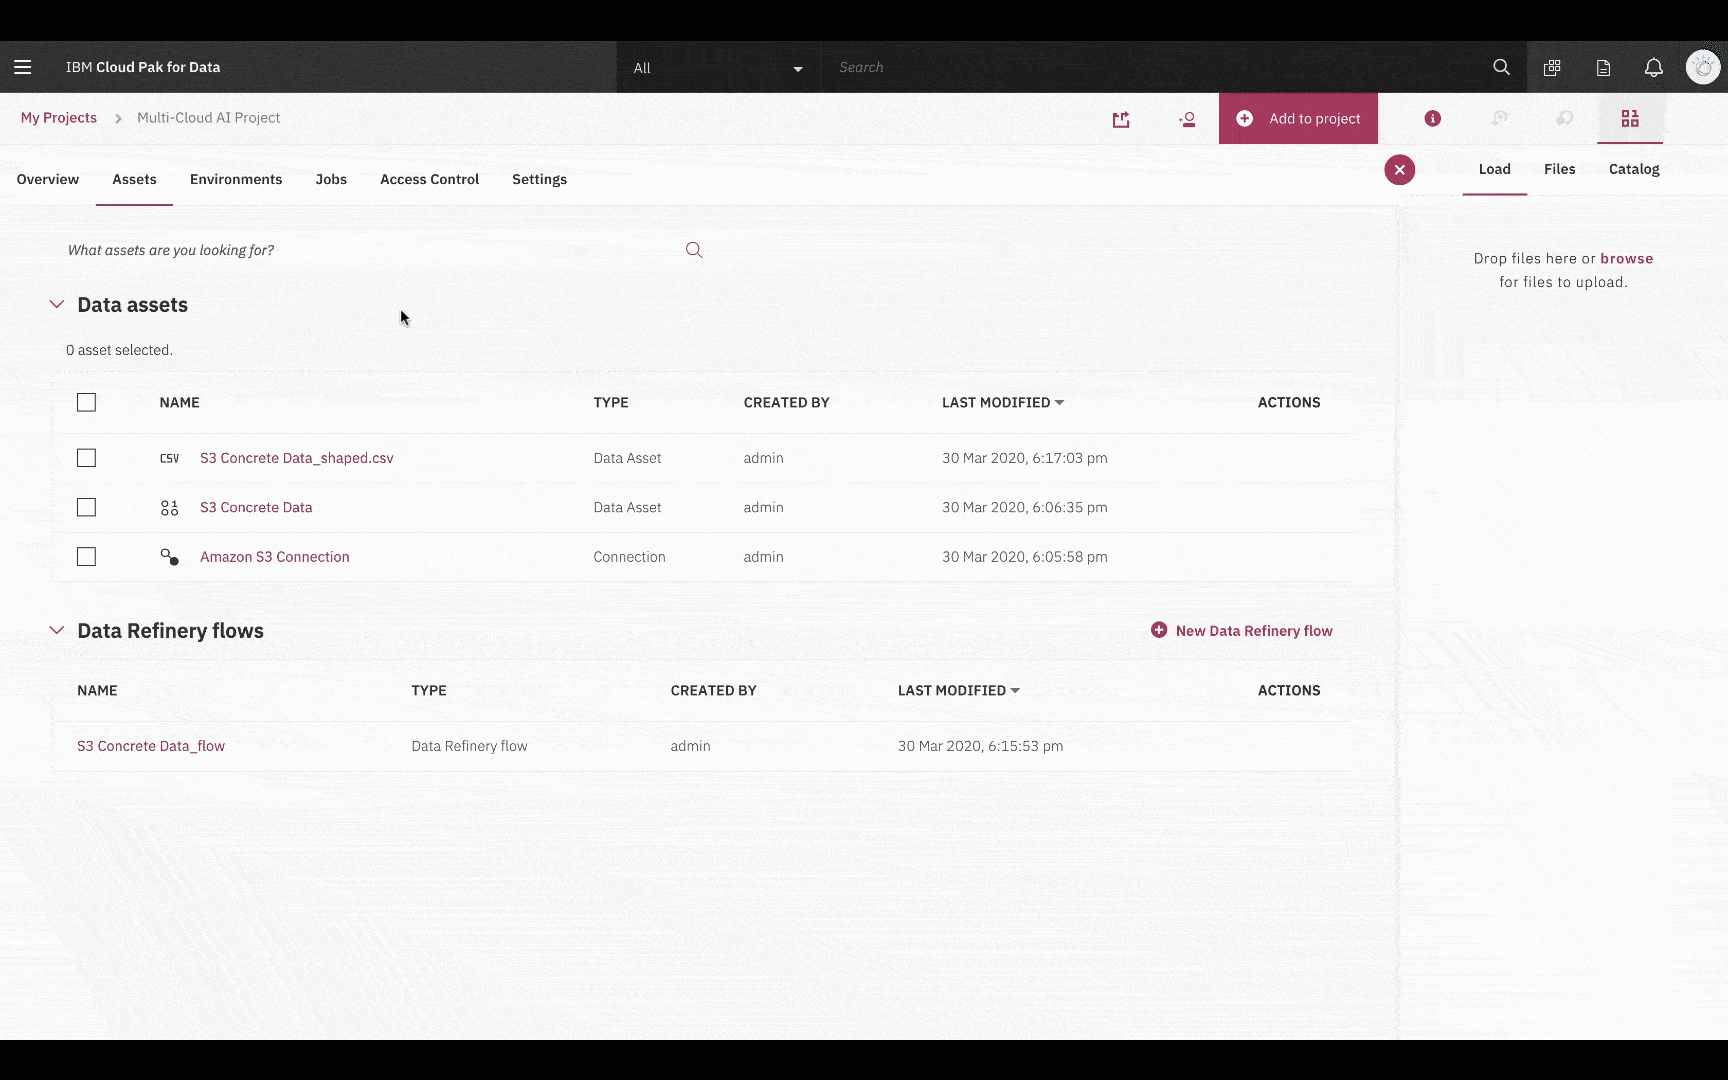Click the asset search magnifier icon
This screenshot has width=1728, height=1080.
[694, 250]
